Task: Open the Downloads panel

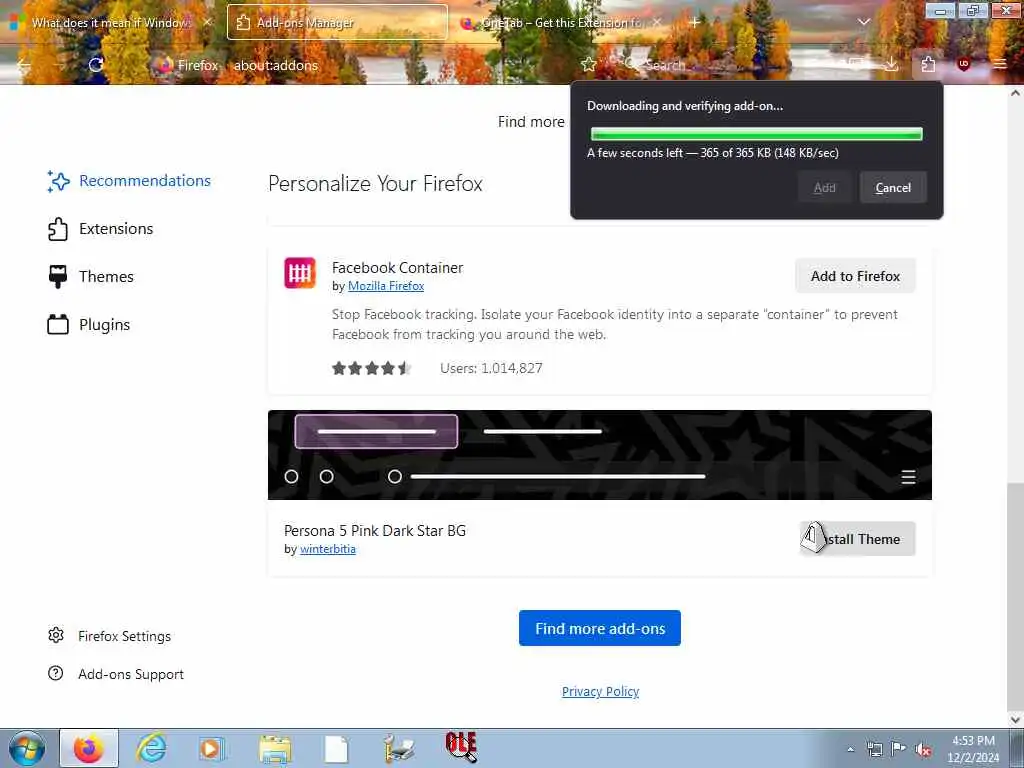Action: point(891,64)
